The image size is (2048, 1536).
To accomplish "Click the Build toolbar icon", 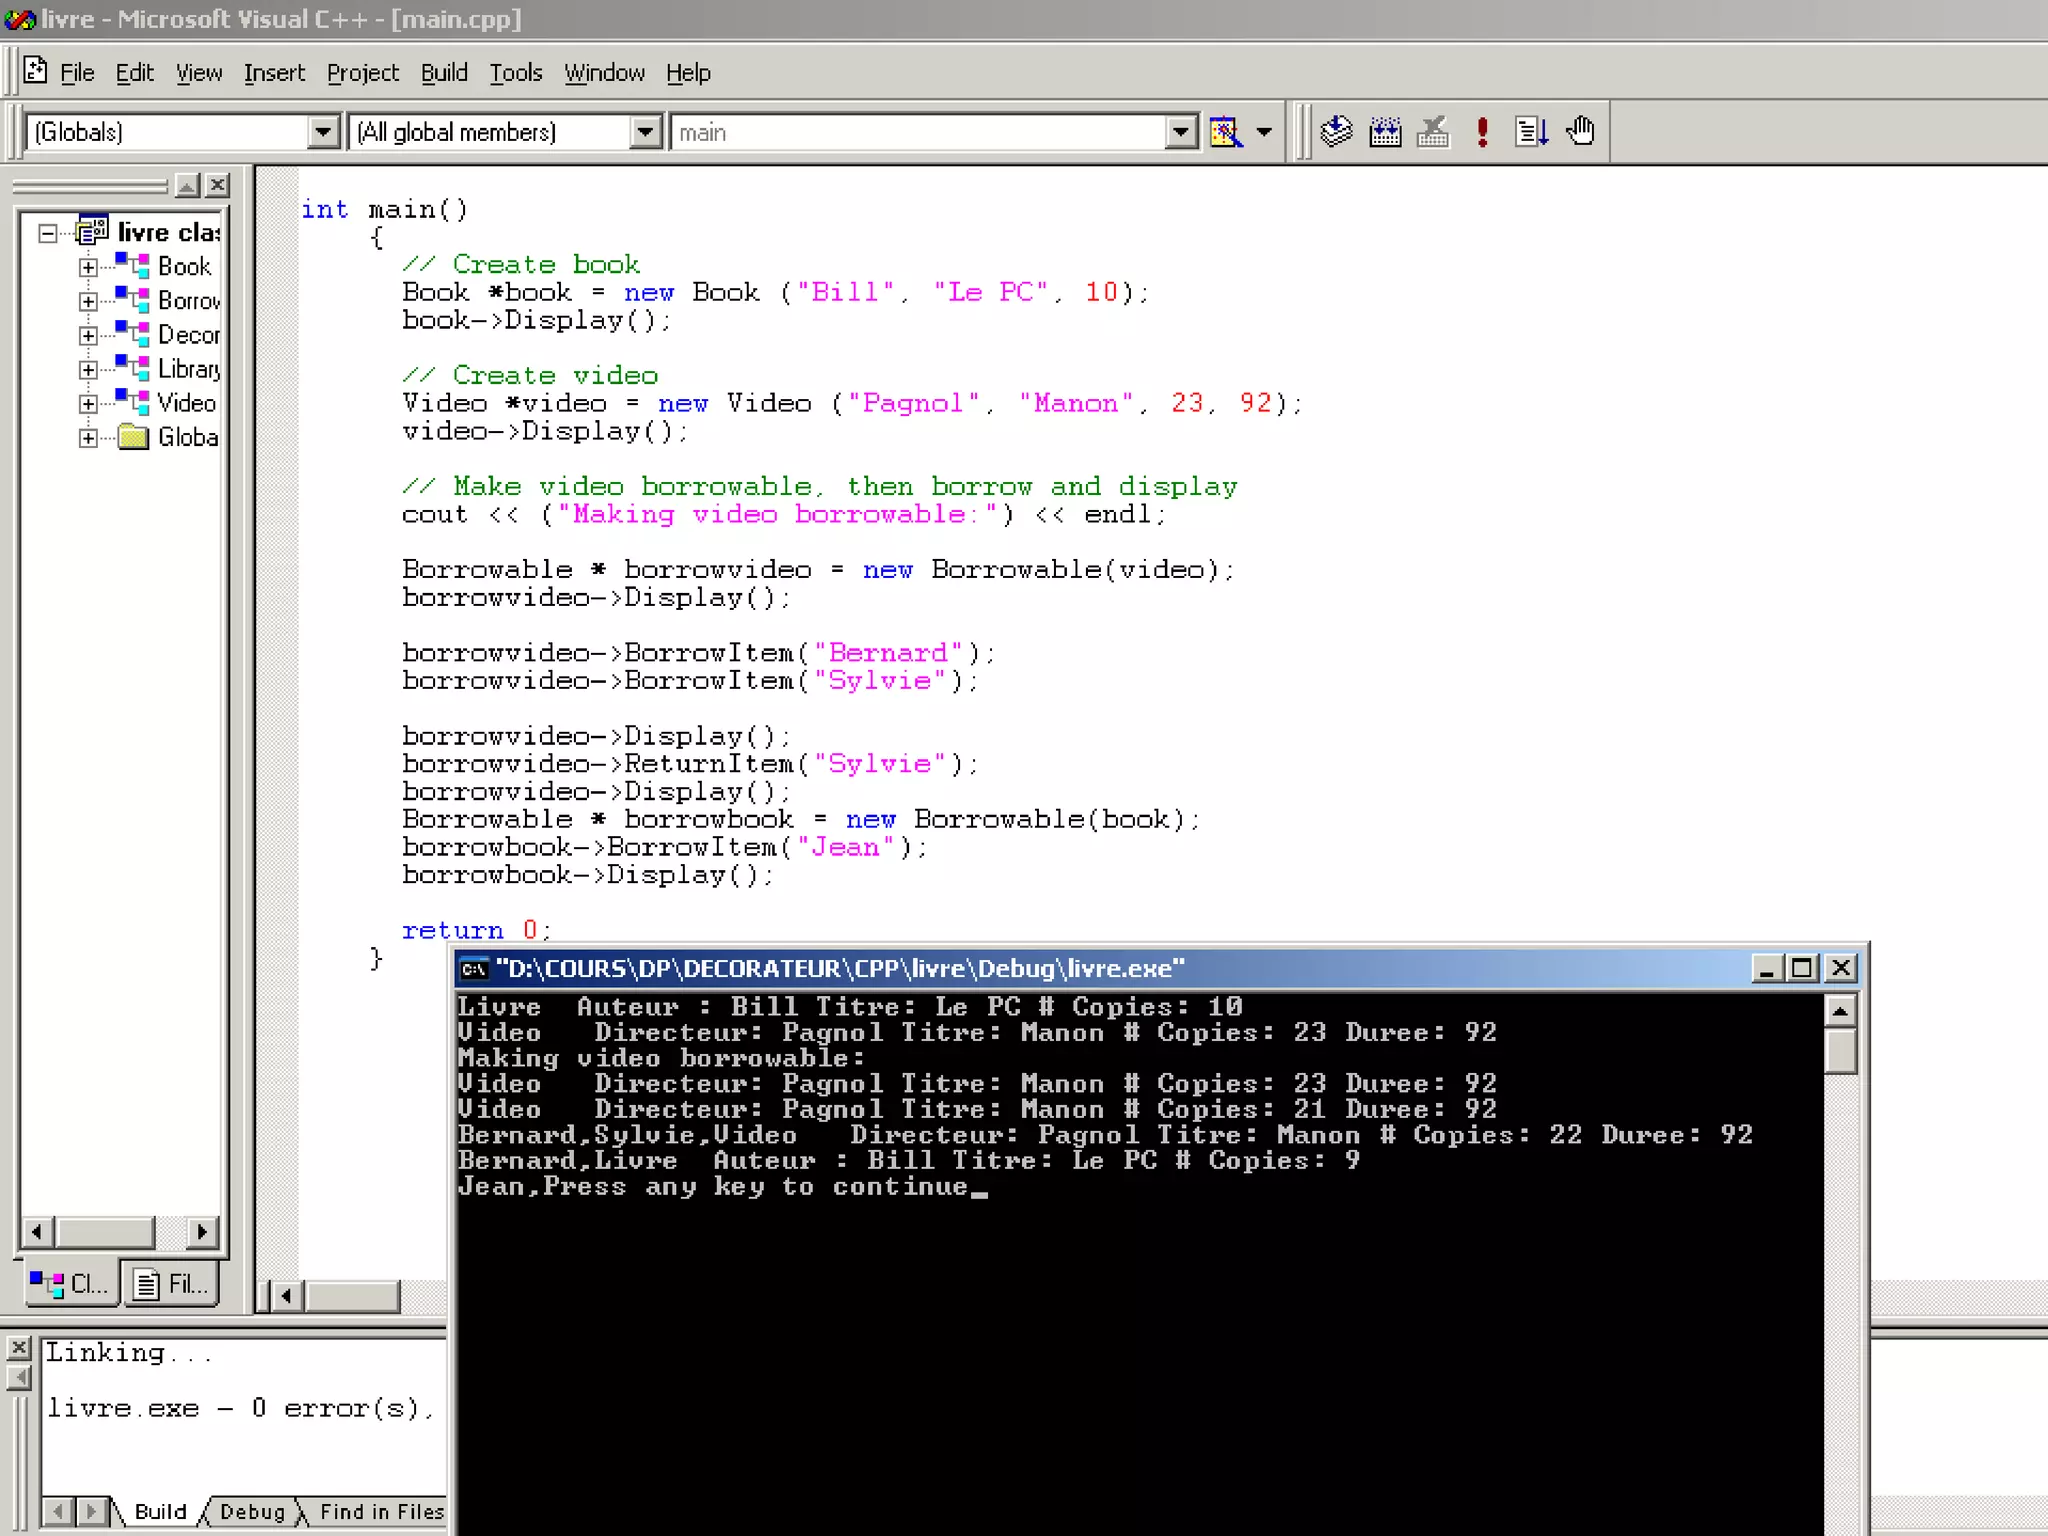I will [1385, 131].
